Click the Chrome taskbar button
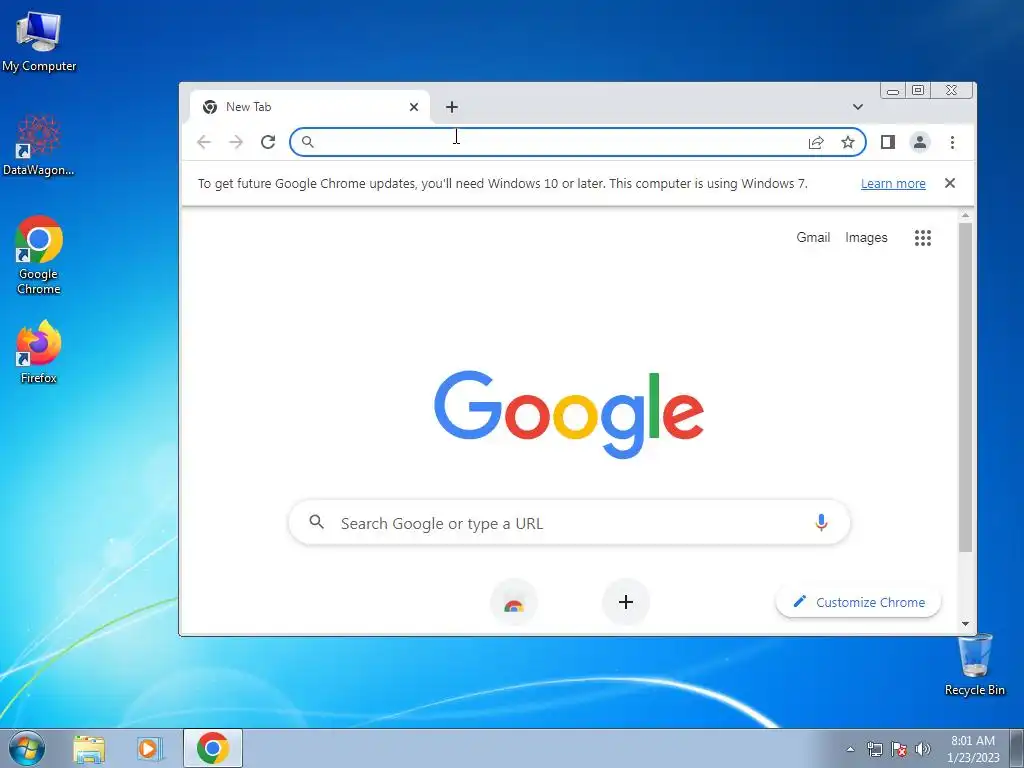Image resolution: width=1024 pixels, height=768 pixels. (213, 748)
